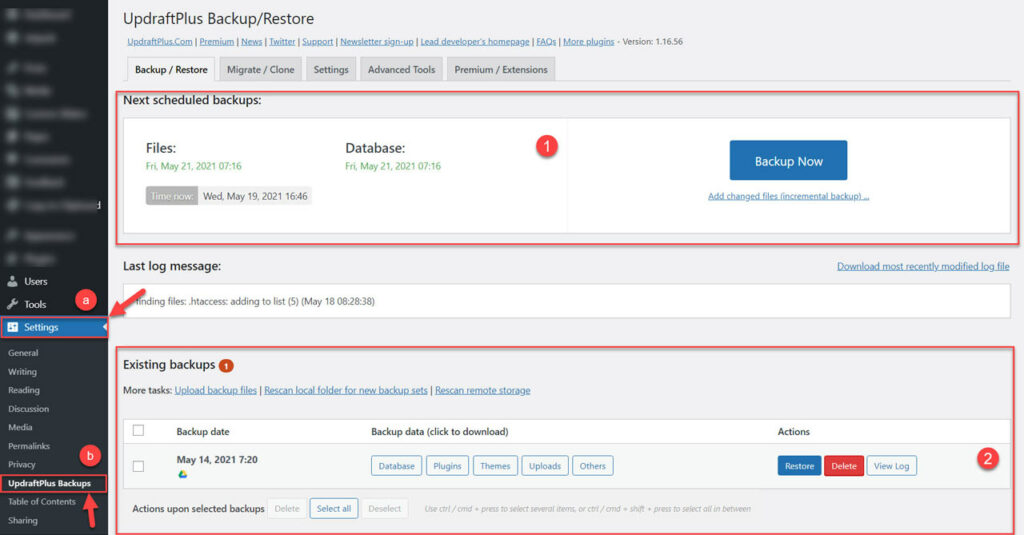Viewport: 1024px width, 535px height.
Task: Open the Twitter link
Action: click(282, 42)
